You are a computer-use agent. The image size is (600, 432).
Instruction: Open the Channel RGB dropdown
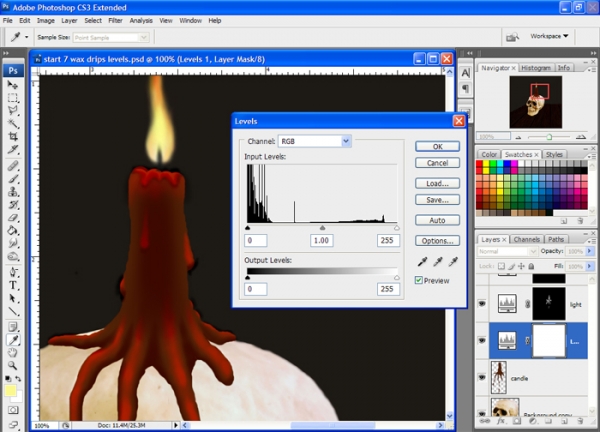pyautogui.click(x=346, y=141)
